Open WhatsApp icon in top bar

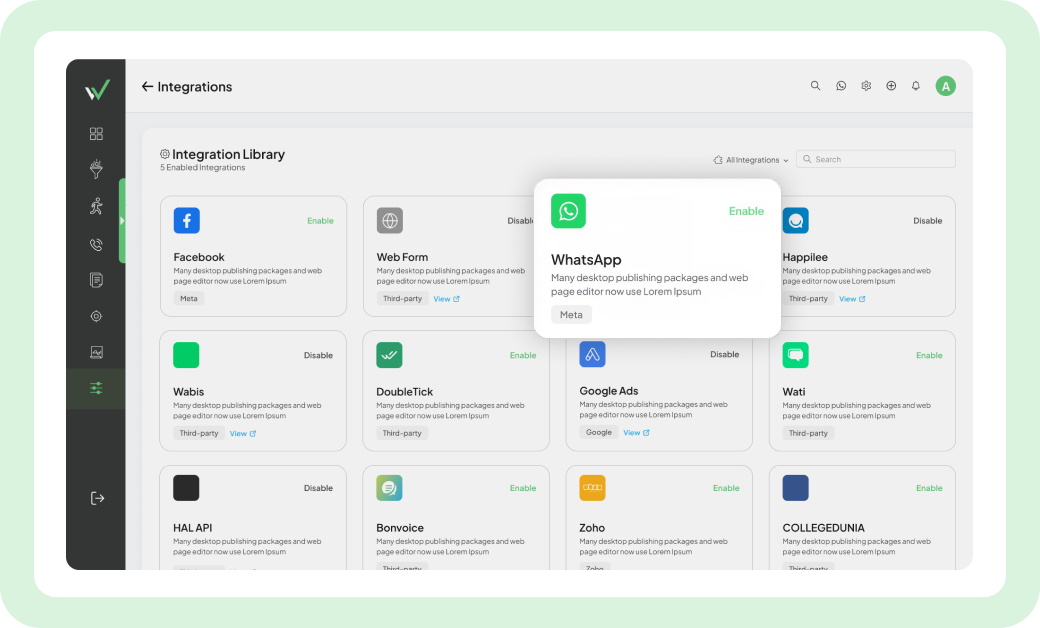pyautogui.click(x=841, y=86)
